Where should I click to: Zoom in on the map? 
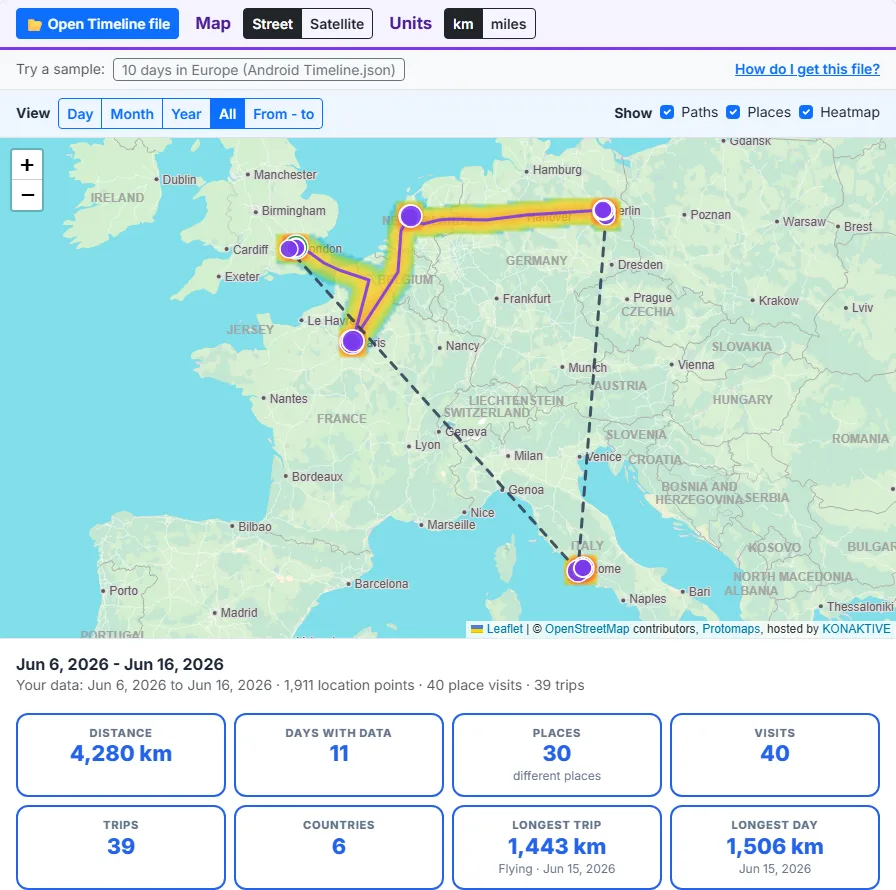tap(27, 165)
